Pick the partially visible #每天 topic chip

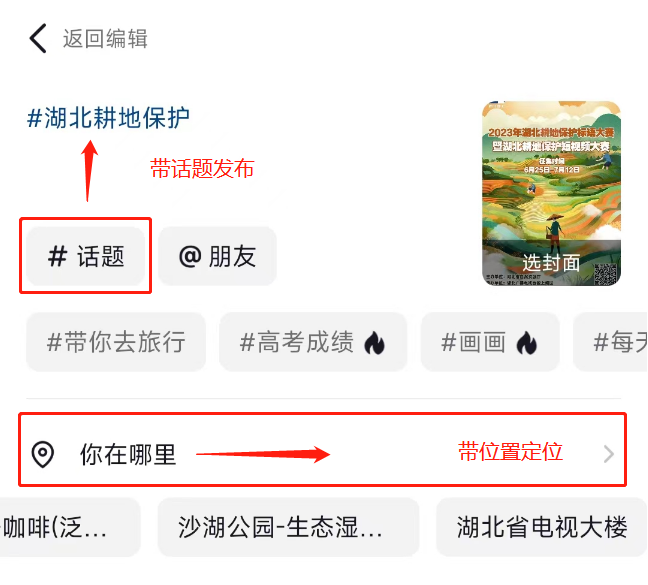pyautogui.click(x=611, y=342)
